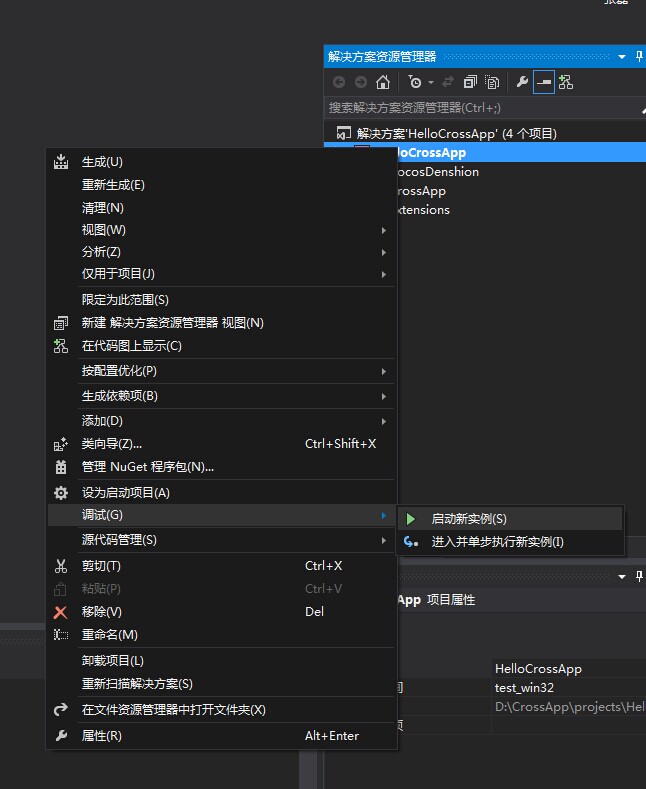Click 在文件资源管理器中打开文件夹(X)
This screenshot has width=646, height=789.
(173, 710)
